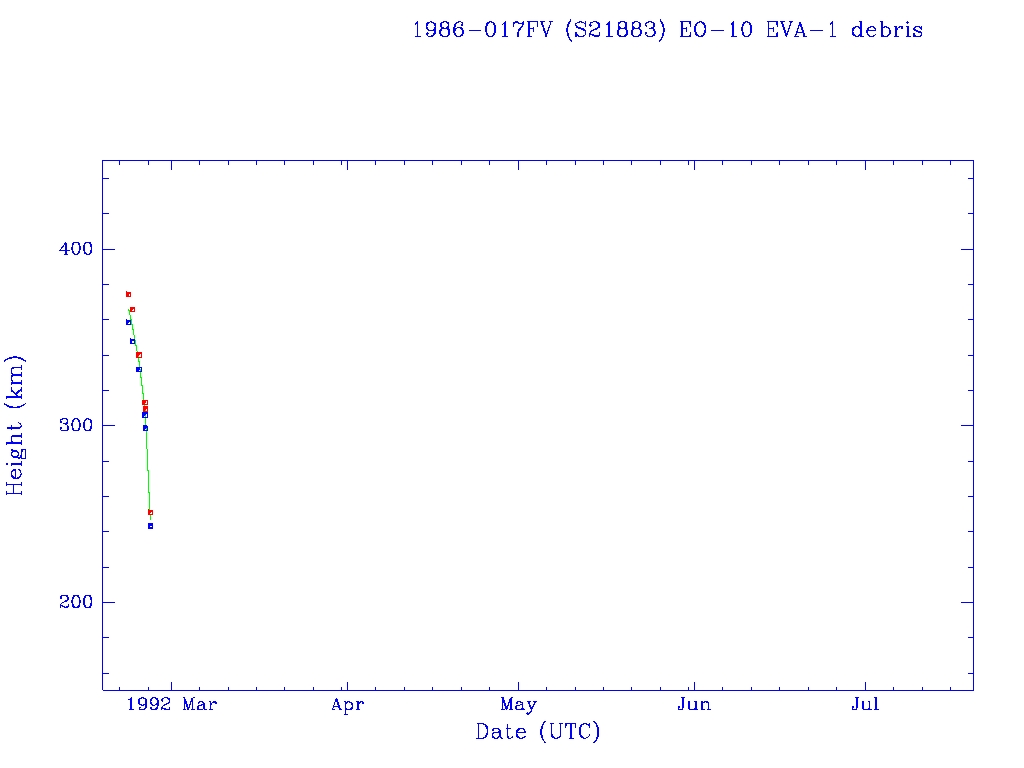Click the lowest blue data point marker
Viewport: 1024px width, 768px height.
tap(150, 526)
